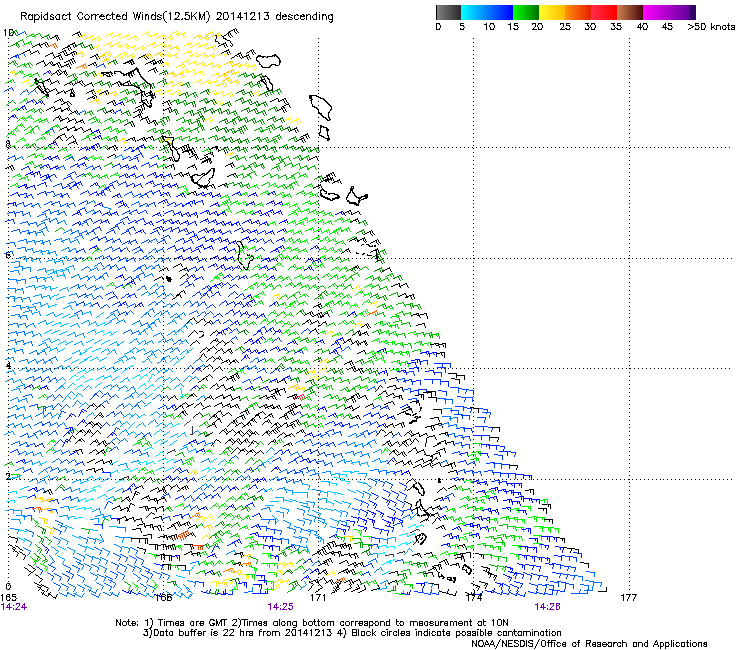Click the orange 25-30 knots legend swatch
This screenshot has width=740, height=650.
pos(578,12)
